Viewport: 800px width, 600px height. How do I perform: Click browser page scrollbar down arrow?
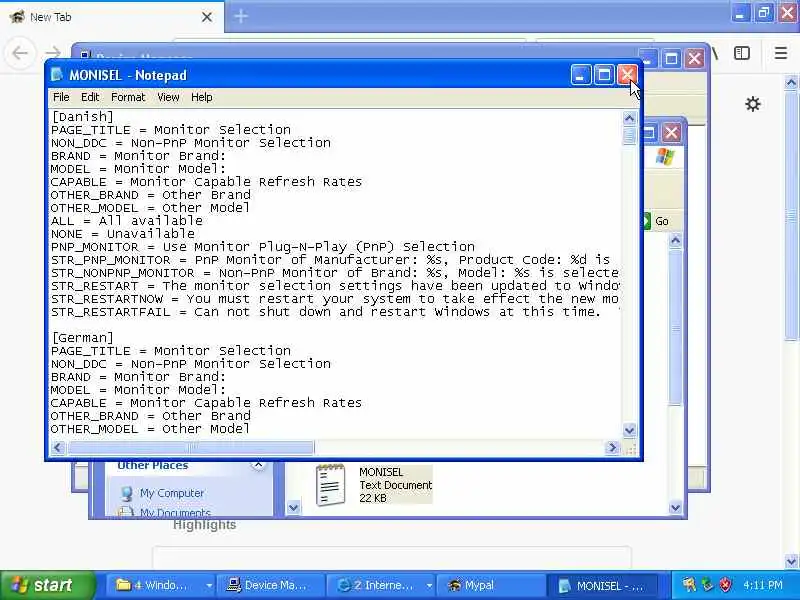[x=791, y=562]
